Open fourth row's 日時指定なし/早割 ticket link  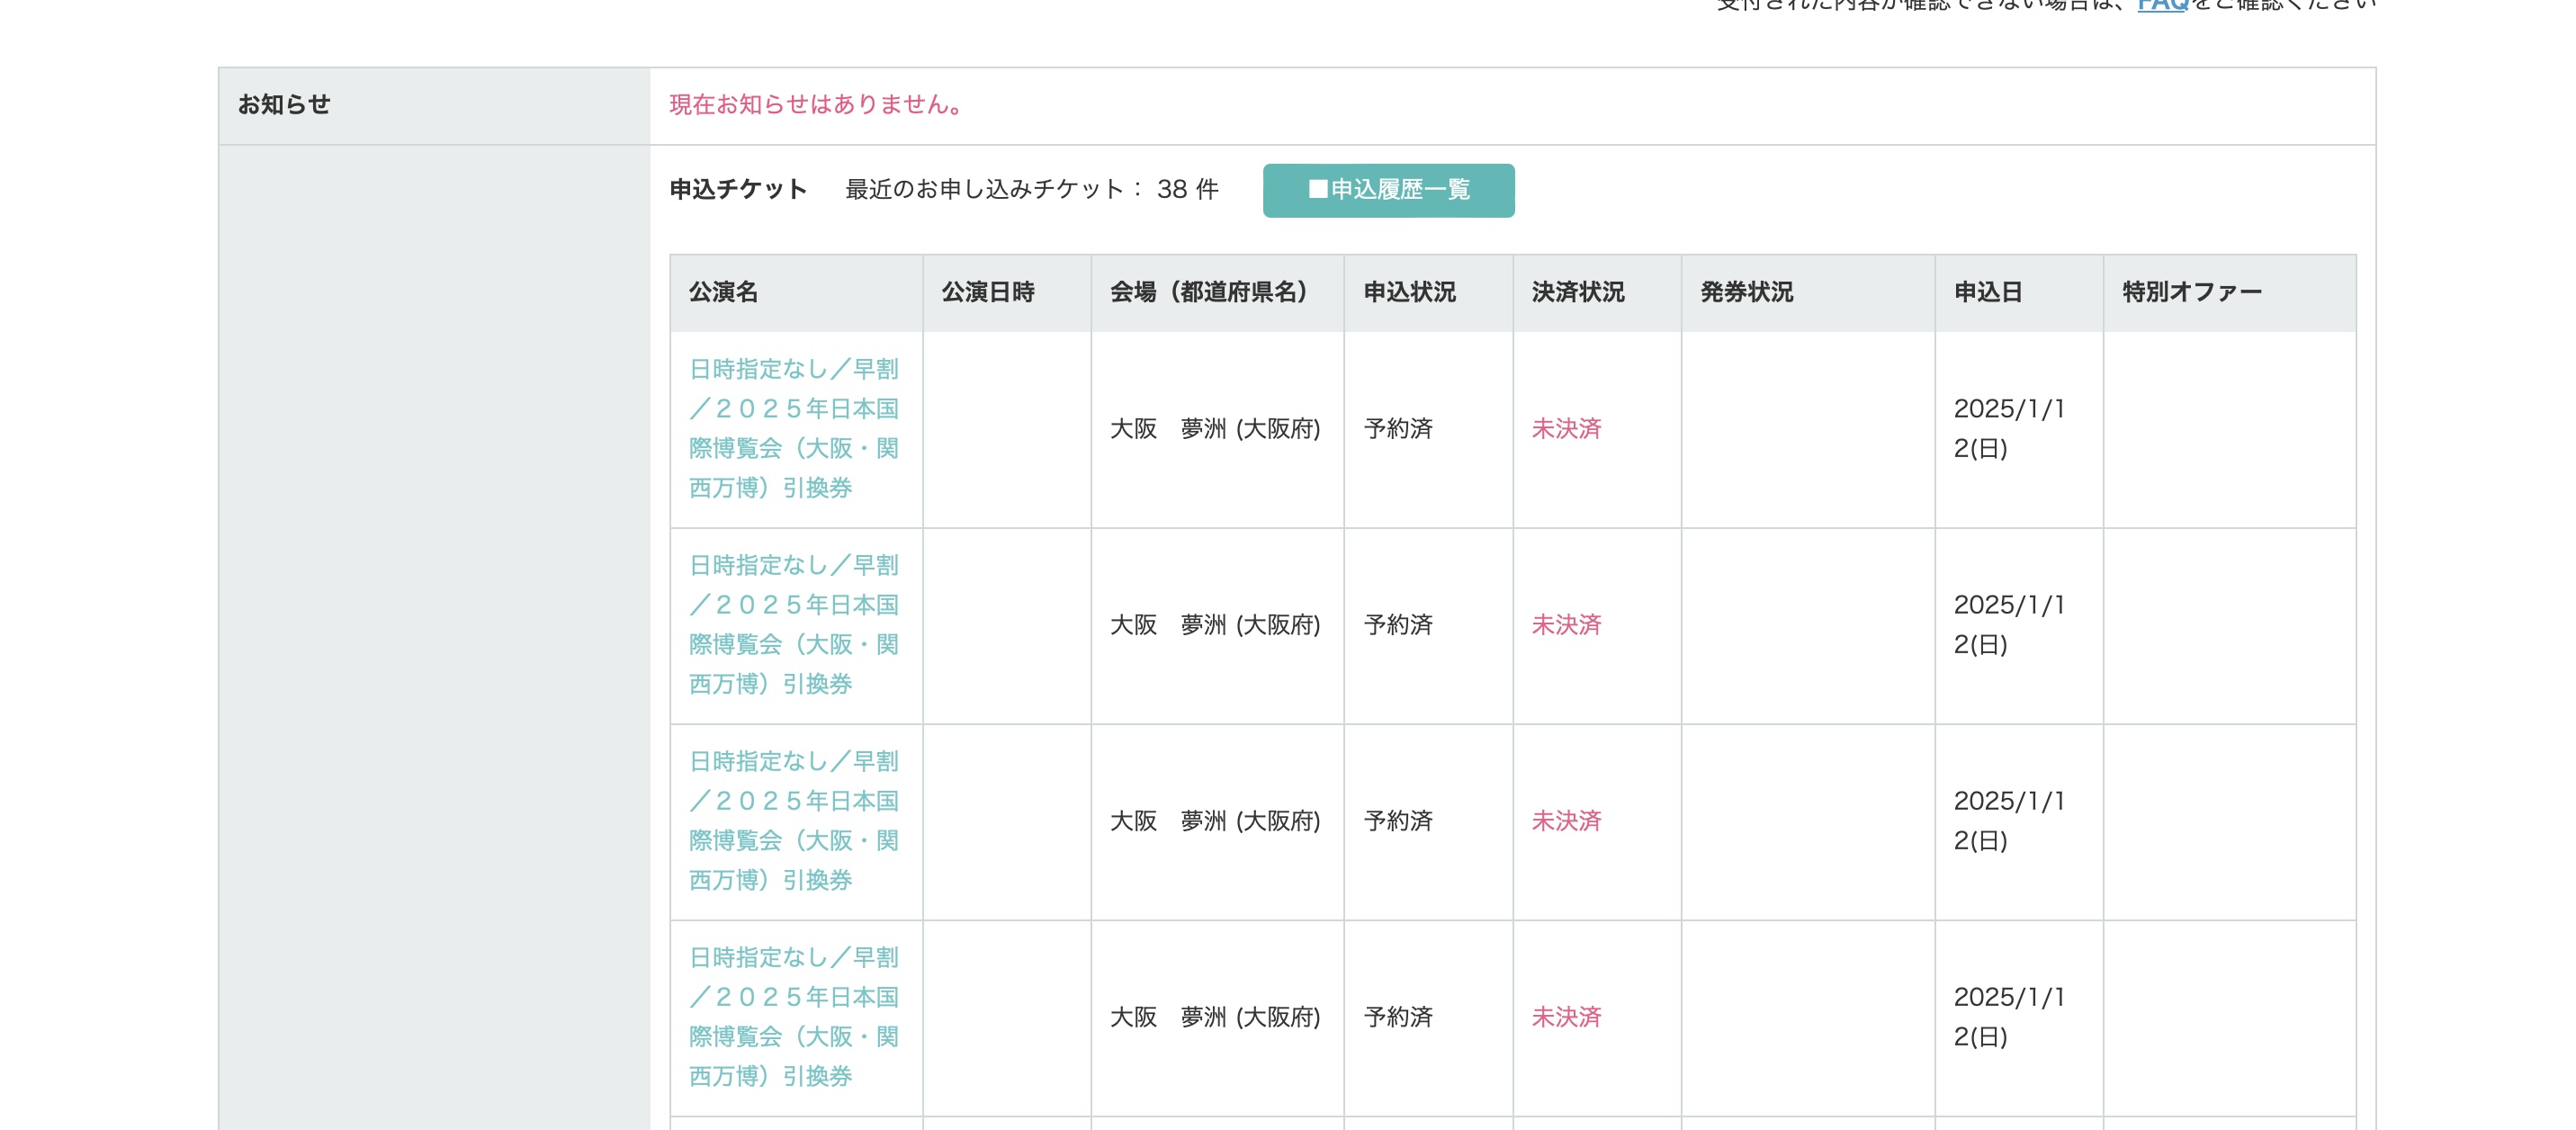[x=794, y=1017]
